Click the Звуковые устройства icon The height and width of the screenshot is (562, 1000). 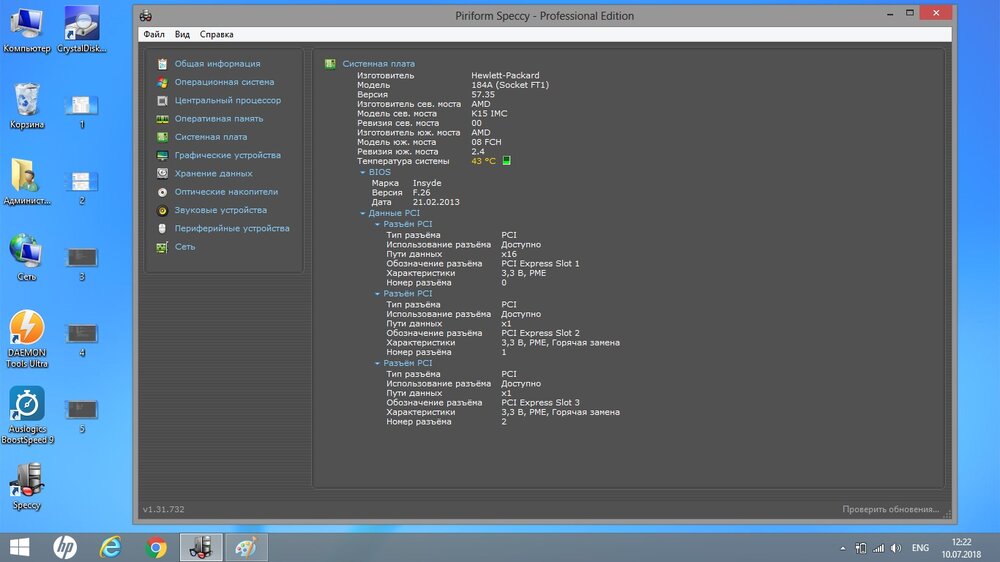tap(162, 211)
